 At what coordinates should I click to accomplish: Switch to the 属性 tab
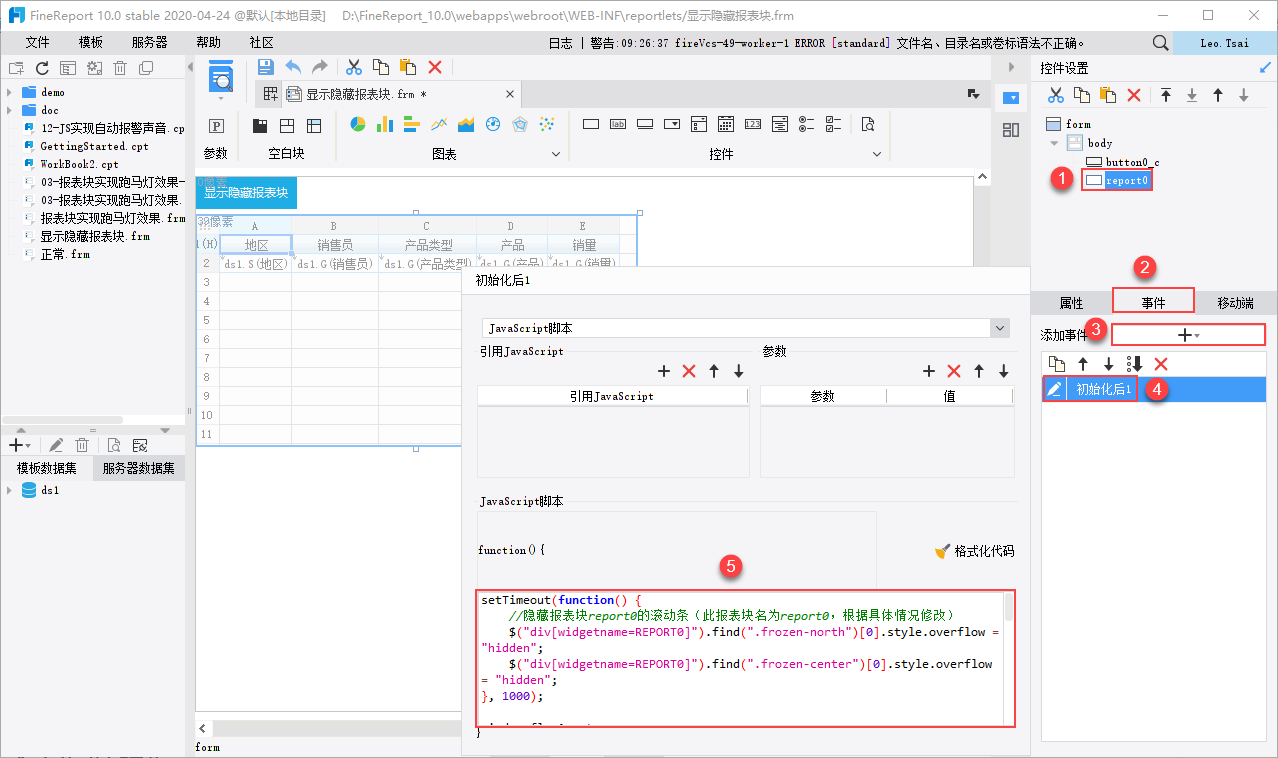(1071, 303)
